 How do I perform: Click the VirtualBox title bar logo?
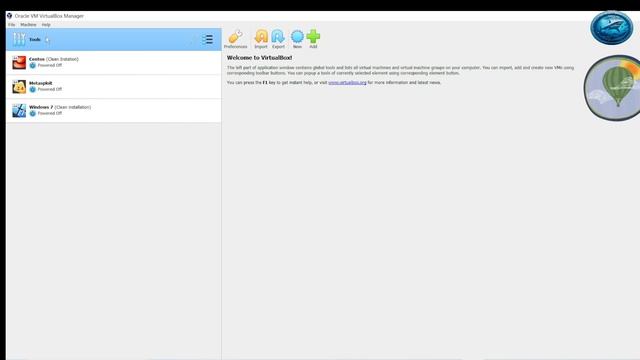pyautogui.click(x=9, y=16)
